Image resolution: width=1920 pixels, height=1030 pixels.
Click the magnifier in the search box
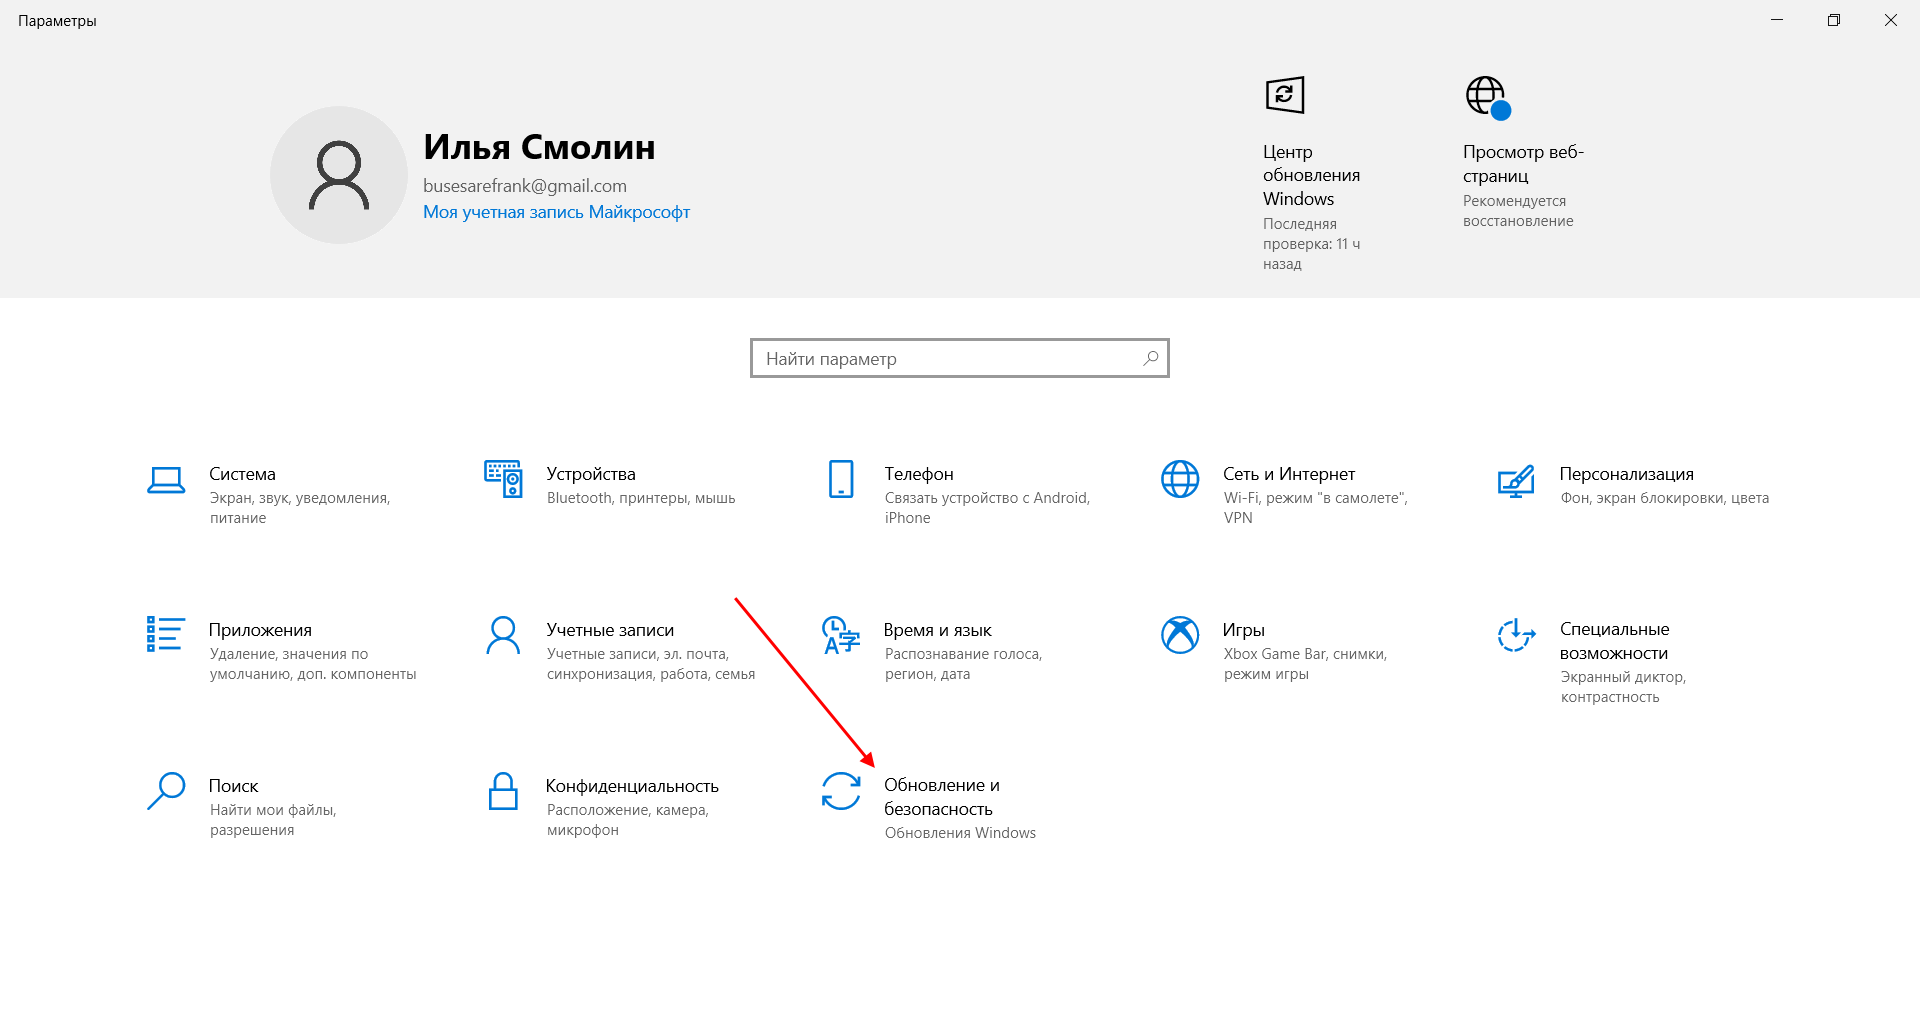[x=1151, y=358]
